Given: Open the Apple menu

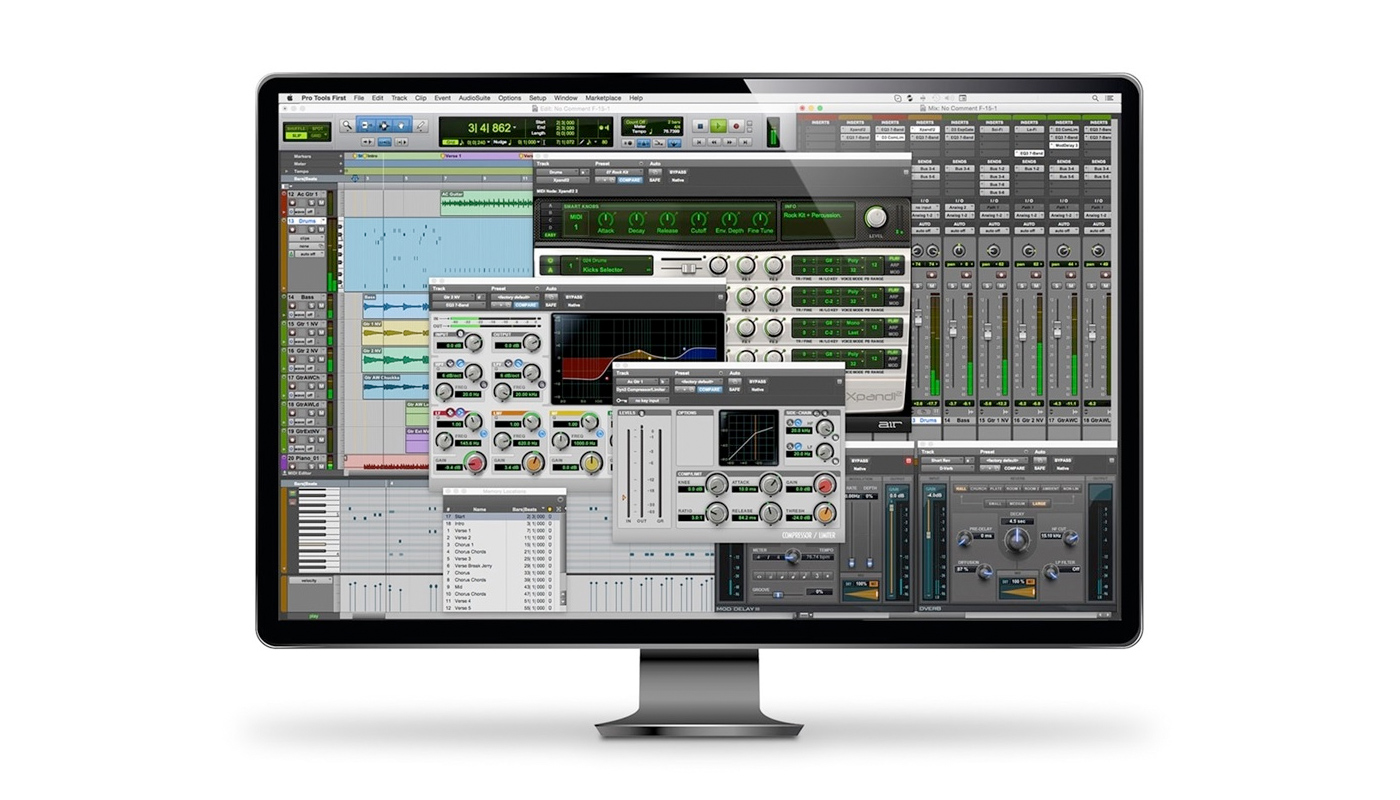Looking at the screenshot, I should click(290, 98).
